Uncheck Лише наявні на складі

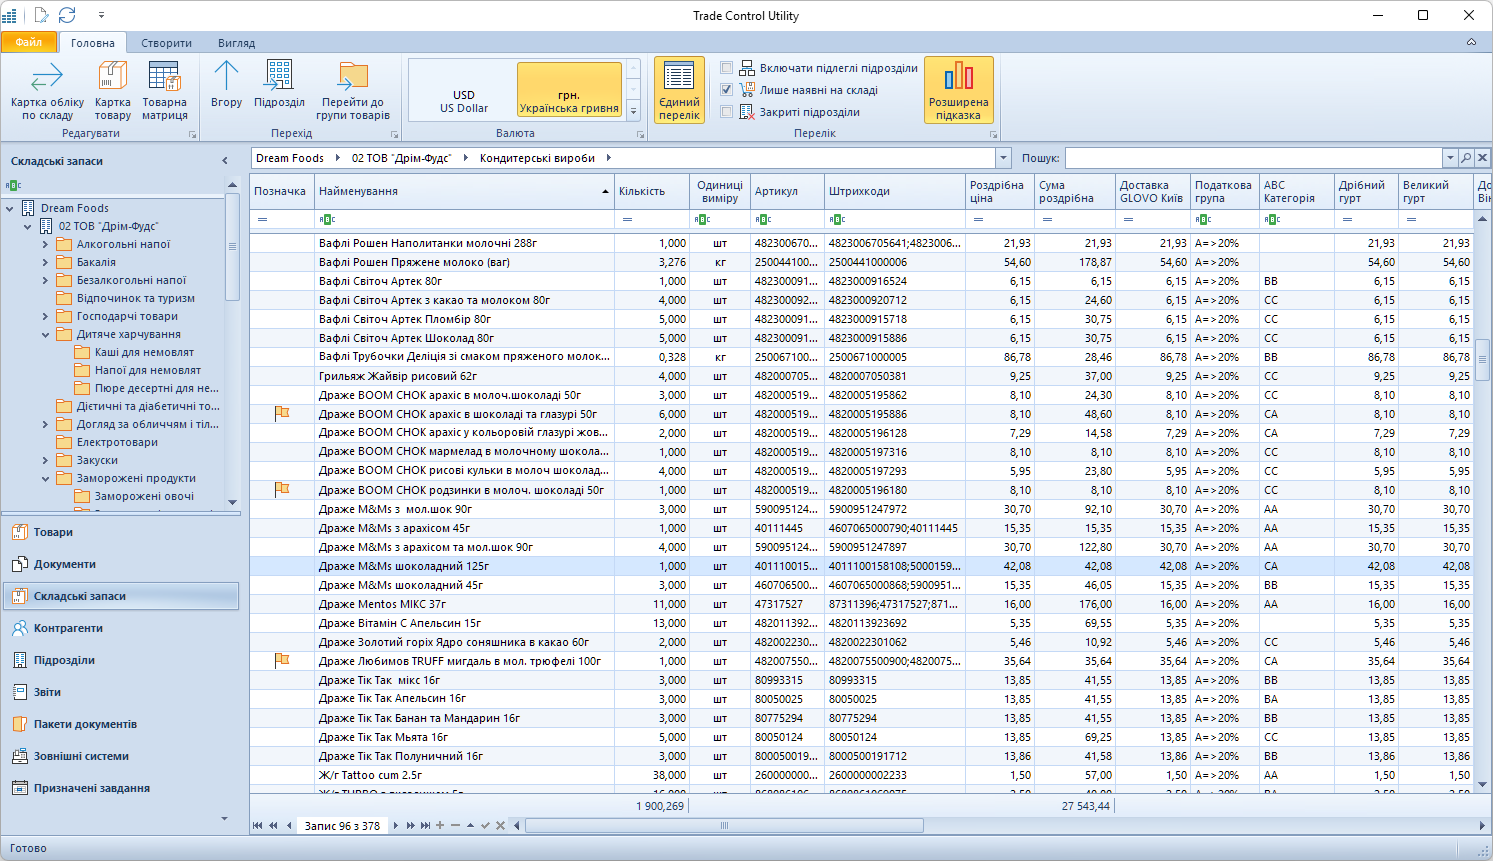[x=727, y=90]
